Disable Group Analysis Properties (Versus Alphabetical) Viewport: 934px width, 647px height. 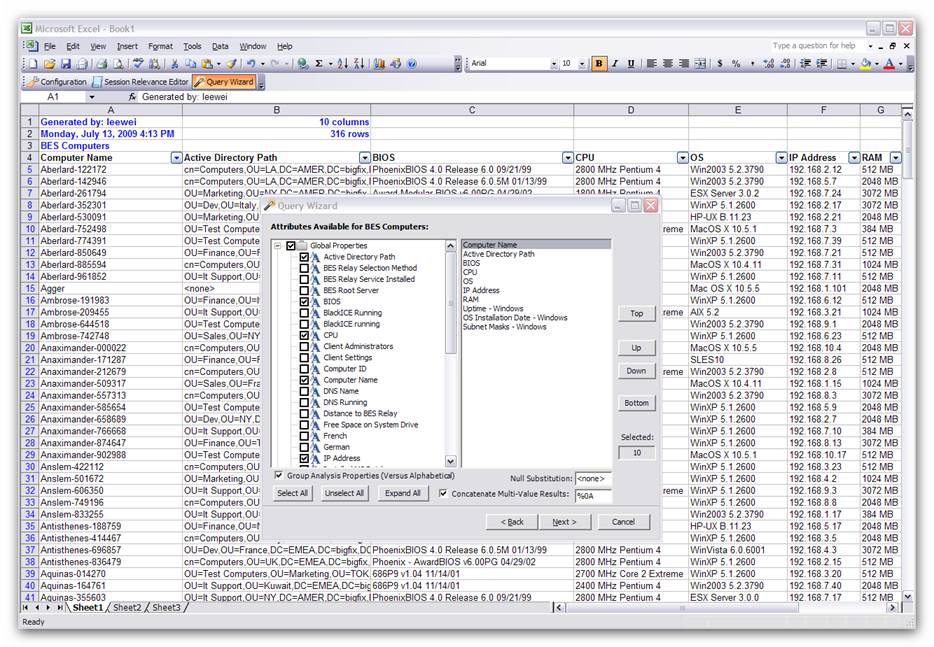click(x=278, y=476)
